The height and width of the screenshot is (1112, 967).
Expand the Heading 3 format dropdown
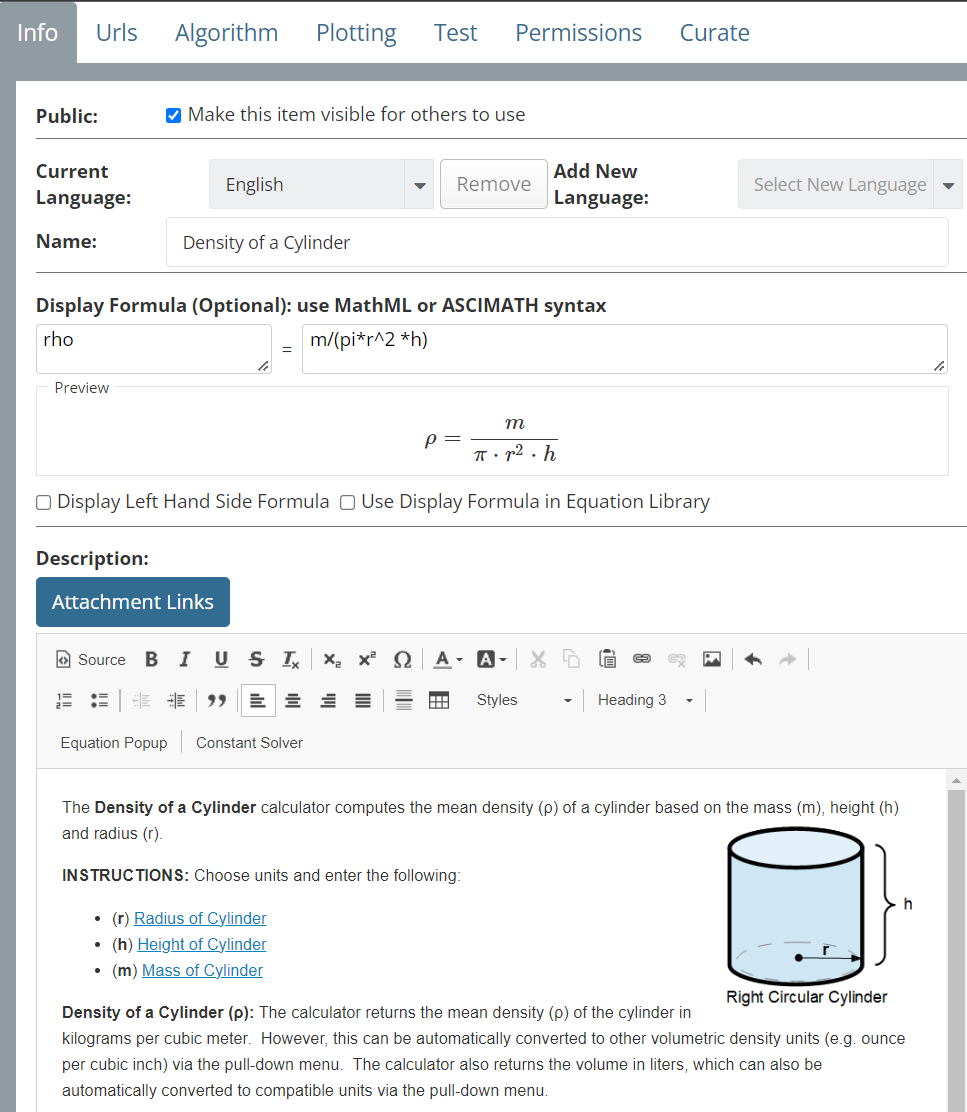[x=645, y=700]
